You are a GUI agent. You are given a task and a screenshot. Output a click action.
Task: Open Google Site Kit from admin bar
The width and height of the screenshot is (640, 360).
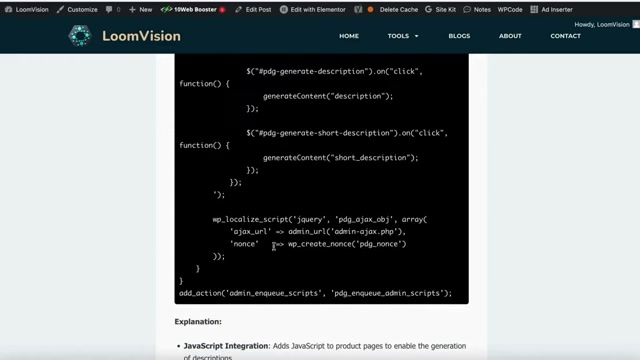point(440,9)
